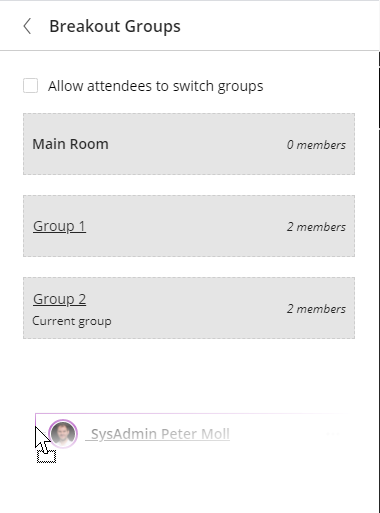Screen dimensions: 380x513
Task: Enable Allow attendees to switch groups checkbox
Action: pyautogui.click(x=30, y=86)
